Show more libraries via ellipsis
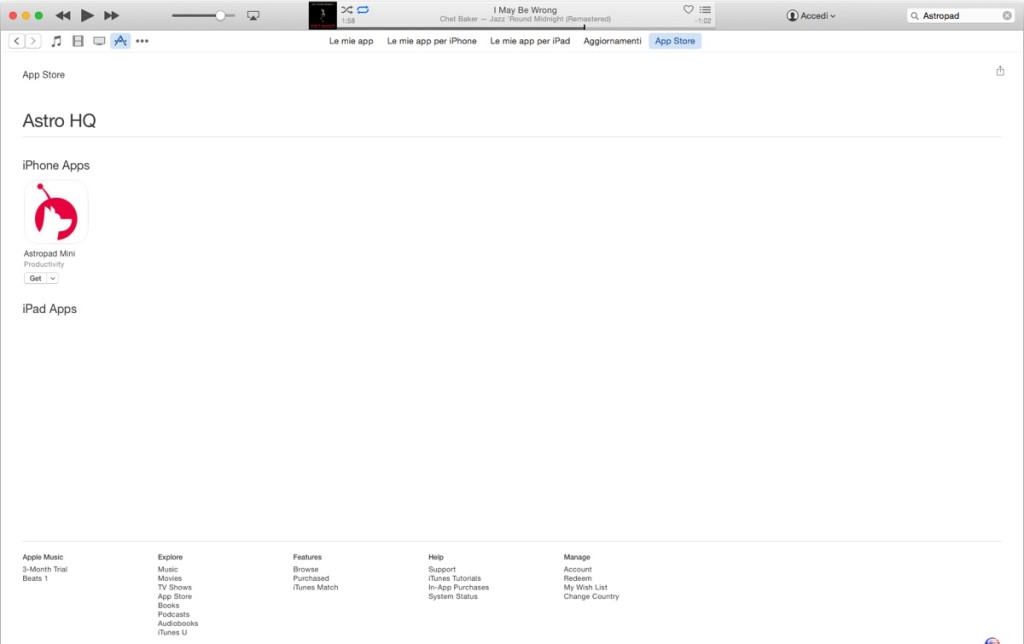 [142, 41]
